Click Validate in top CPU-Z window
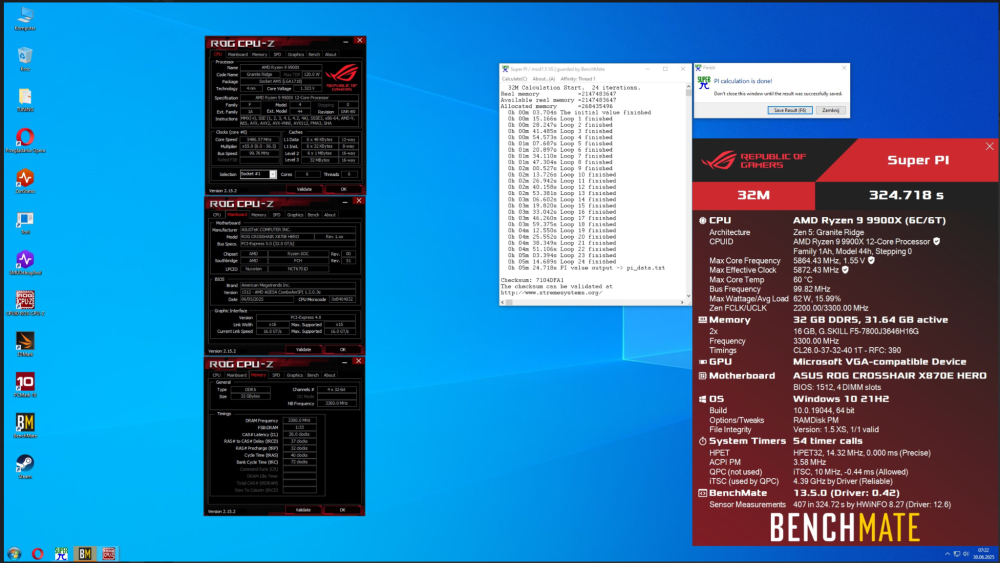 [x=304, y=189]
